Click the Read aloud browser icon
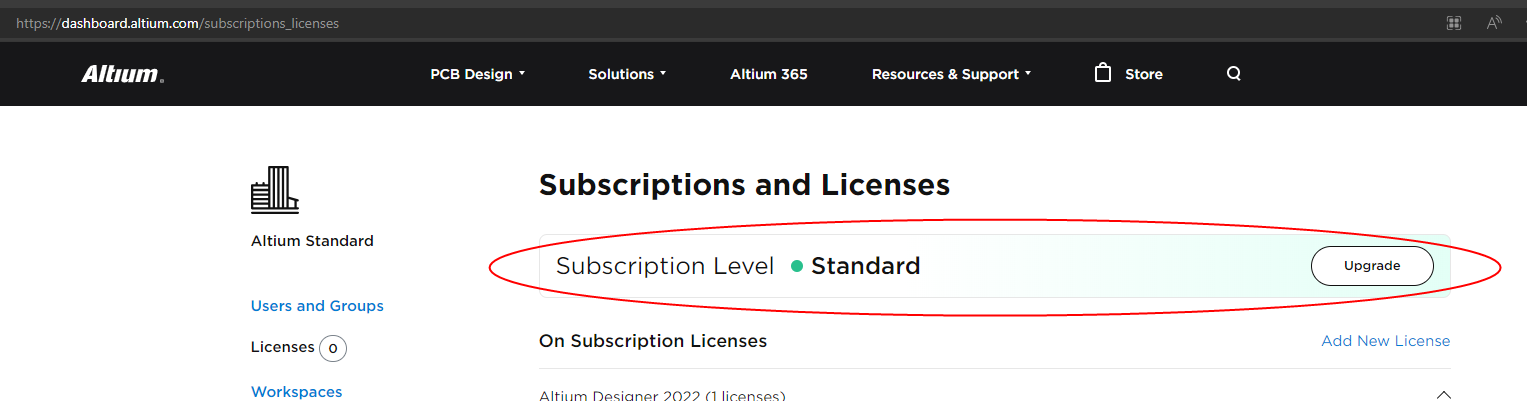 1495,22
